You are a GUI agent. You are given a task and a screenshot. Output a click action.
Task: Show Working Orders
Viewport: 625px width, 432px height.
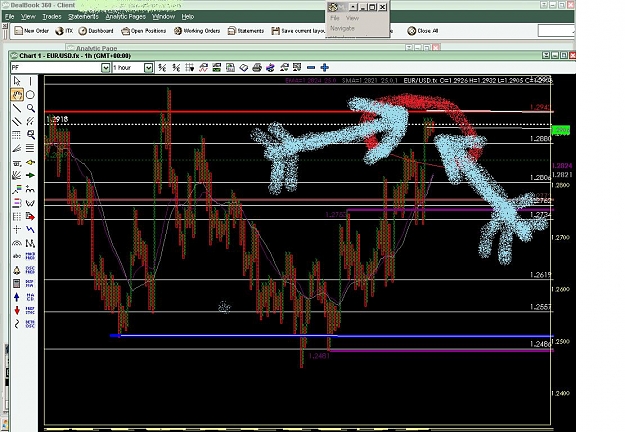click(197, 31)
